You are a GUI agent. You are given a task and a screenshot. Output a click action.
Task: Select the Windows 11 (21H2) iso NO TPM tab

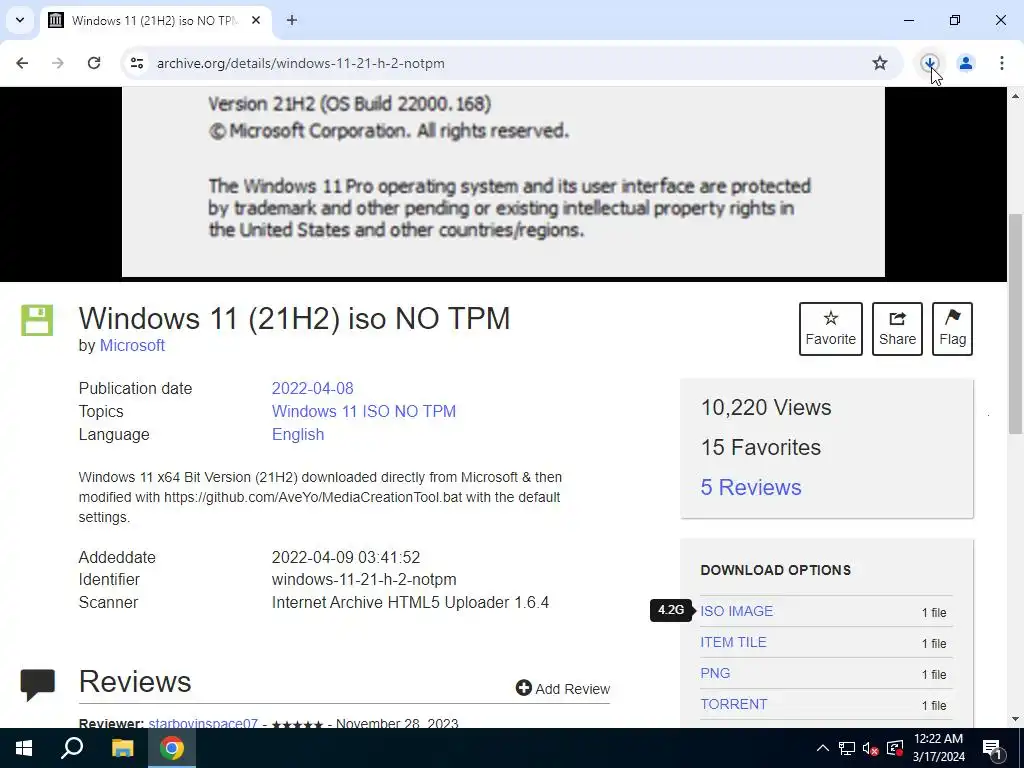157,20
